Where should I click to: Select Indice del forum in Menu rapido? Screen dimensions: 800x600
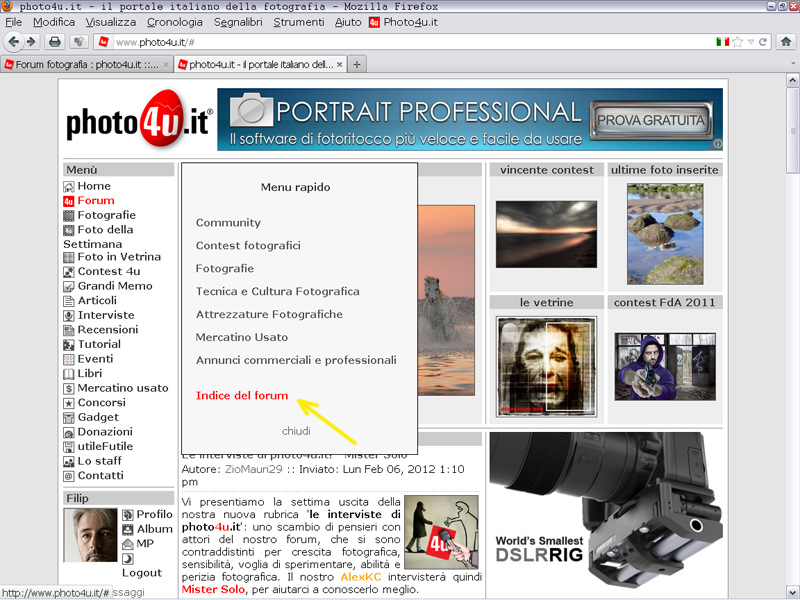(x=242, y=396)
